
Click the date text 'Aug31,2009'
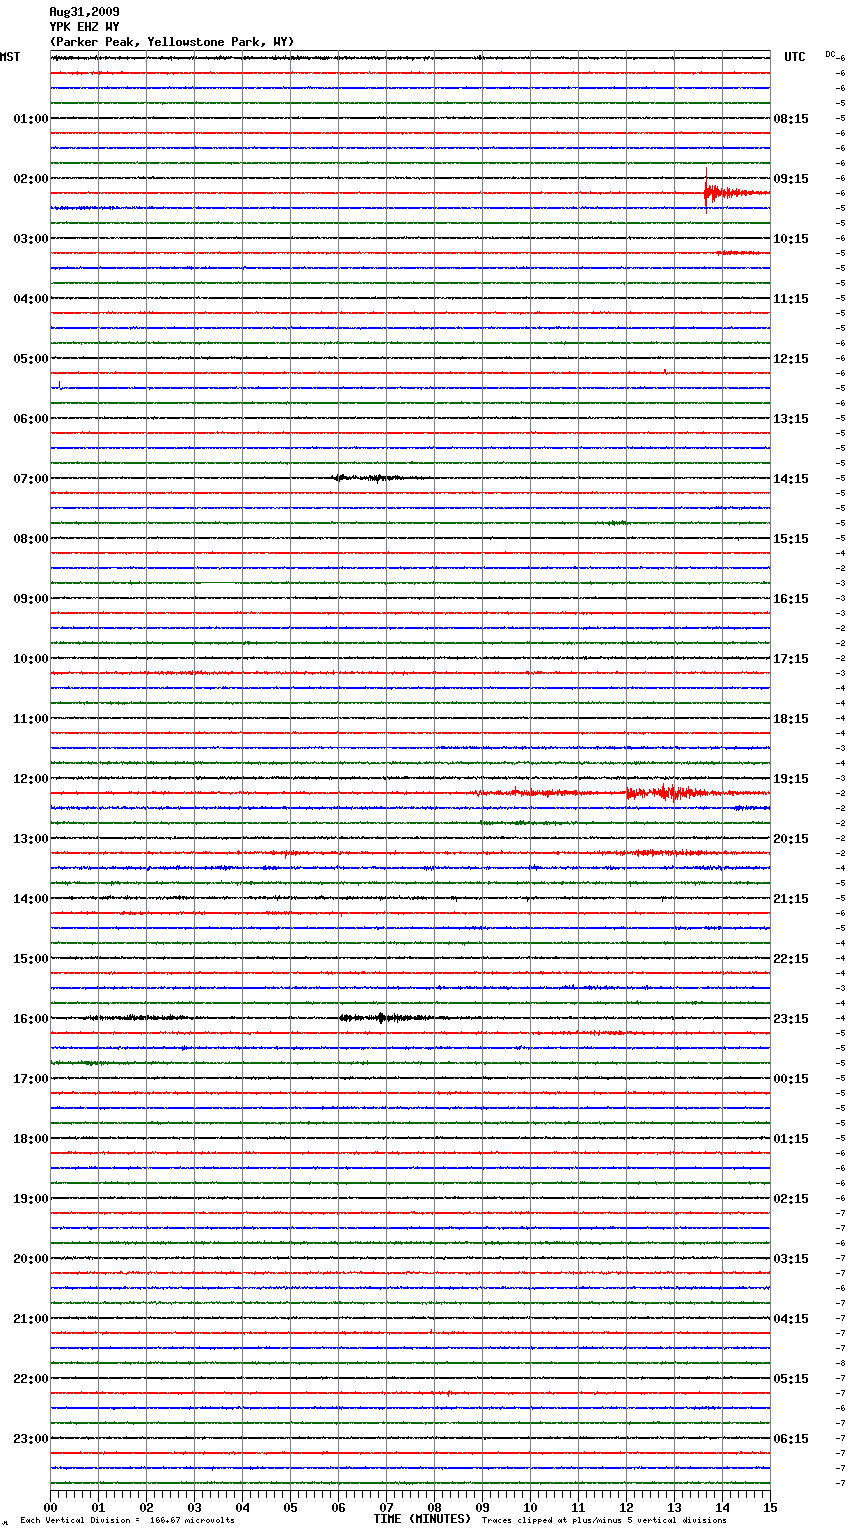tap(84, 12)
